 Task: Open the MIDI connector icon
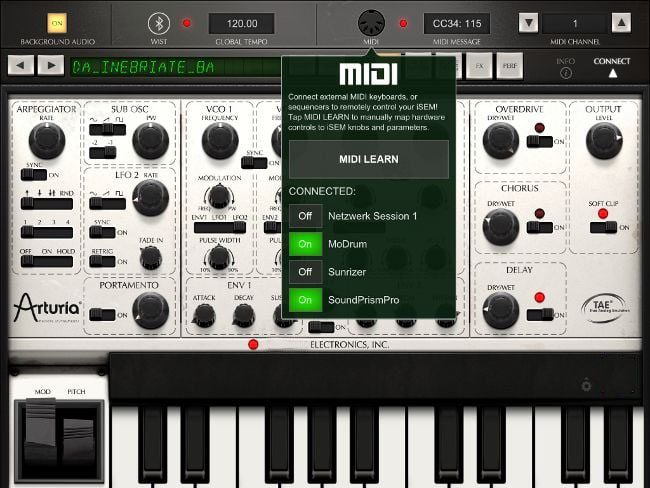tap(371, 23)
